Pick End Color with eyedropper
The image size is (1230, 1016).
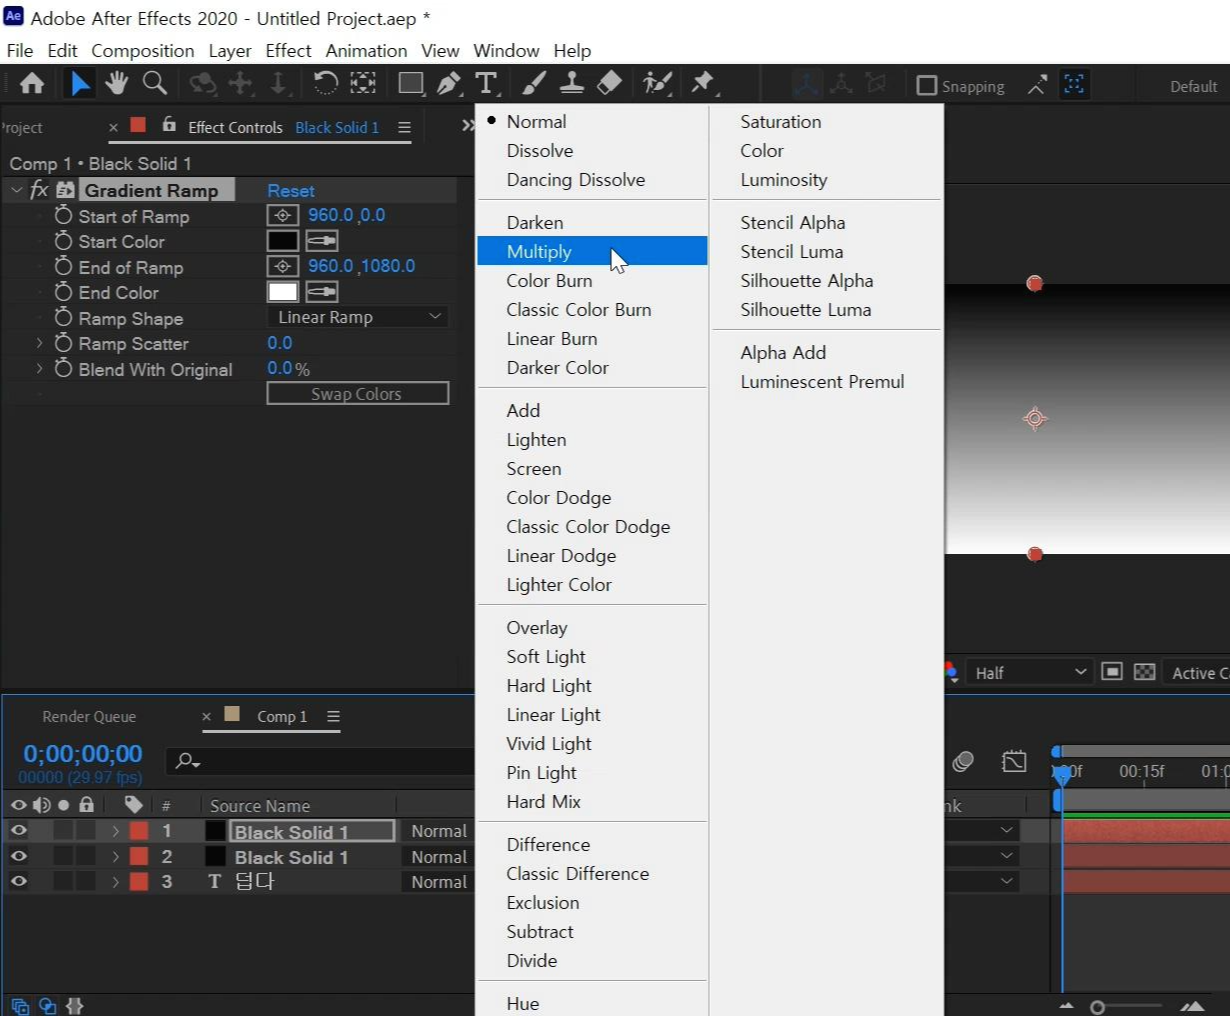pyautogui.click(x=322, y=292)
